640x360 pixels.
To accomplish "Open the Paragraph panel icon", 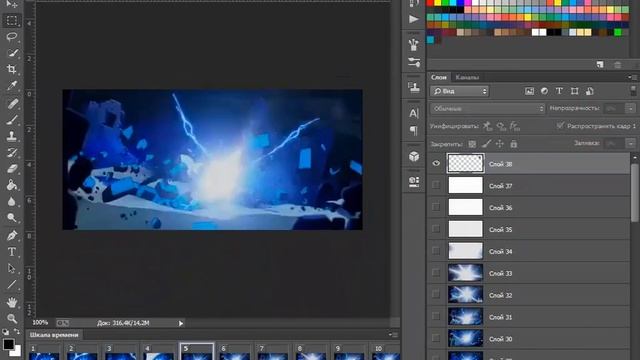I will coord(414,131).
